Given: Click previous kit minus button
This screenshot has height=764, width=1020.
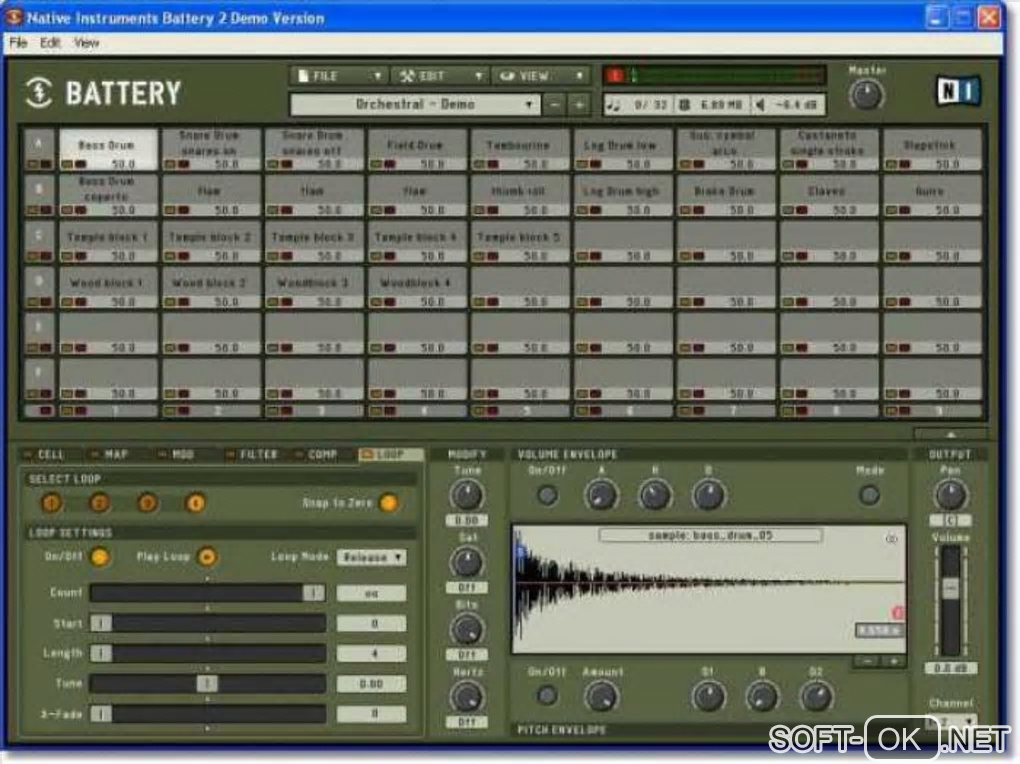Looking at the screenshot, I should (554, 104).
